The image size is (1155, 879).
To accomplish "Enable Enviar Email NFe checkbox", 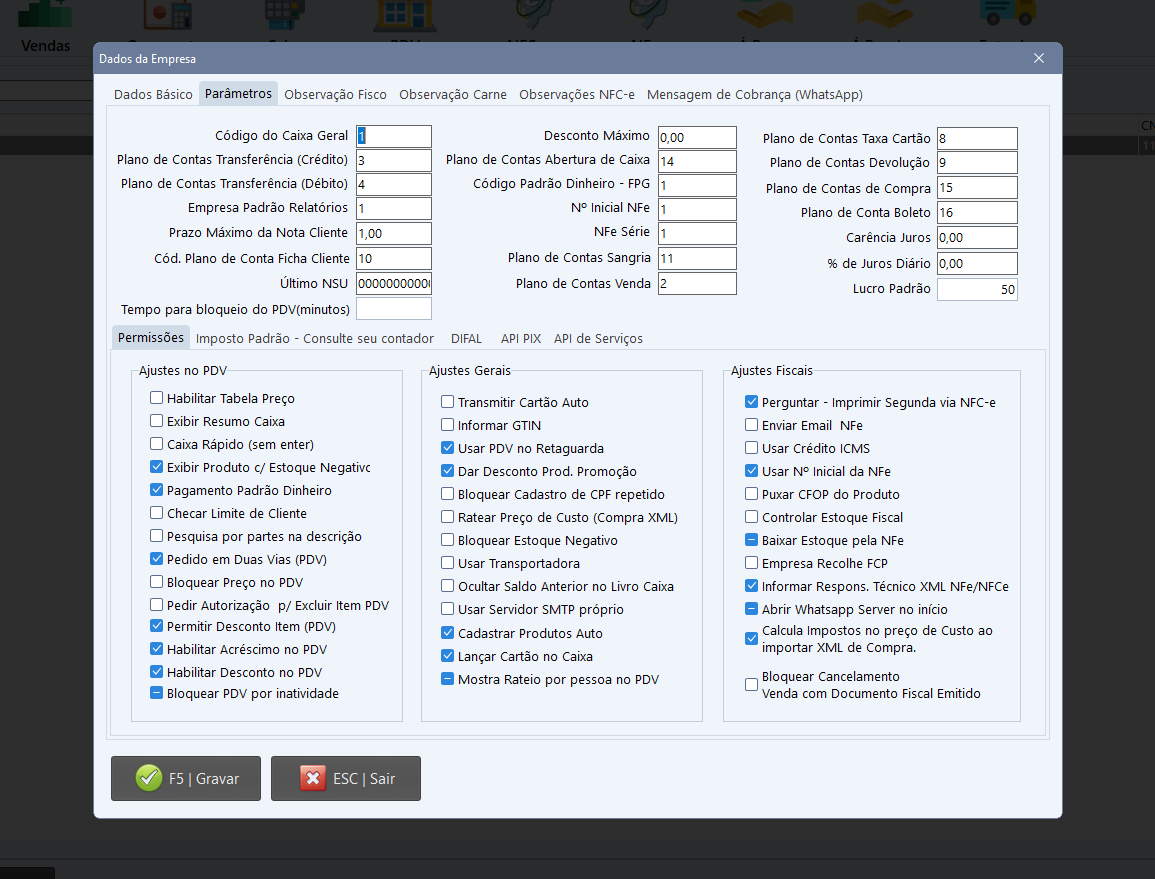I will 752,425.
